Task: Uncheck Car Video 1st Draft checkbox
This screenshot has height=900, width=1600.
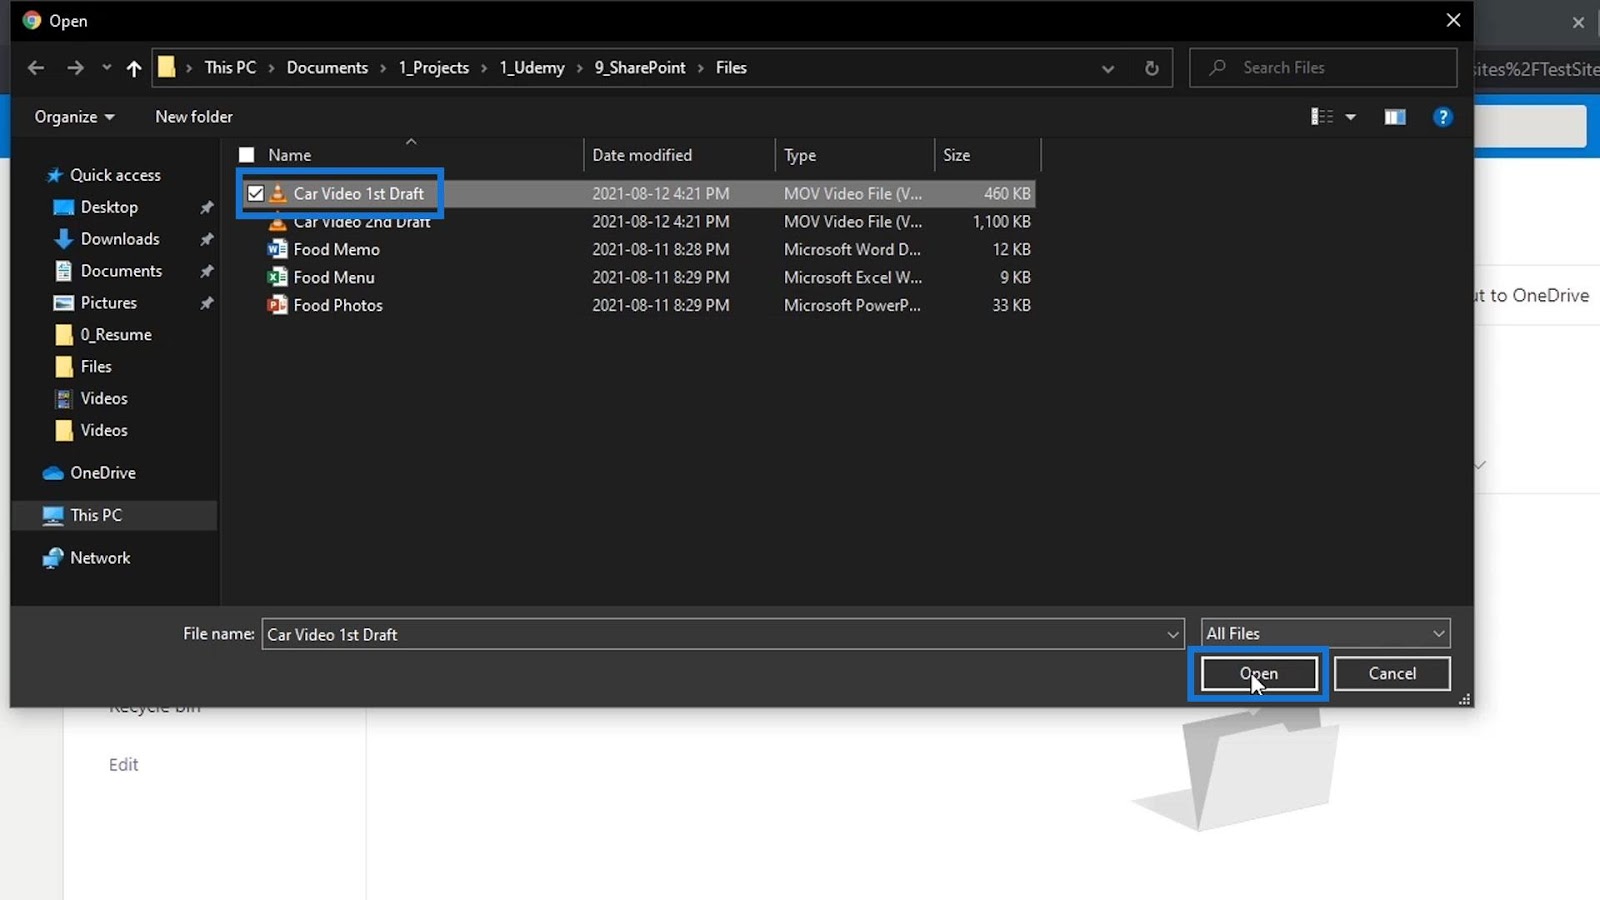Action: 256,194
